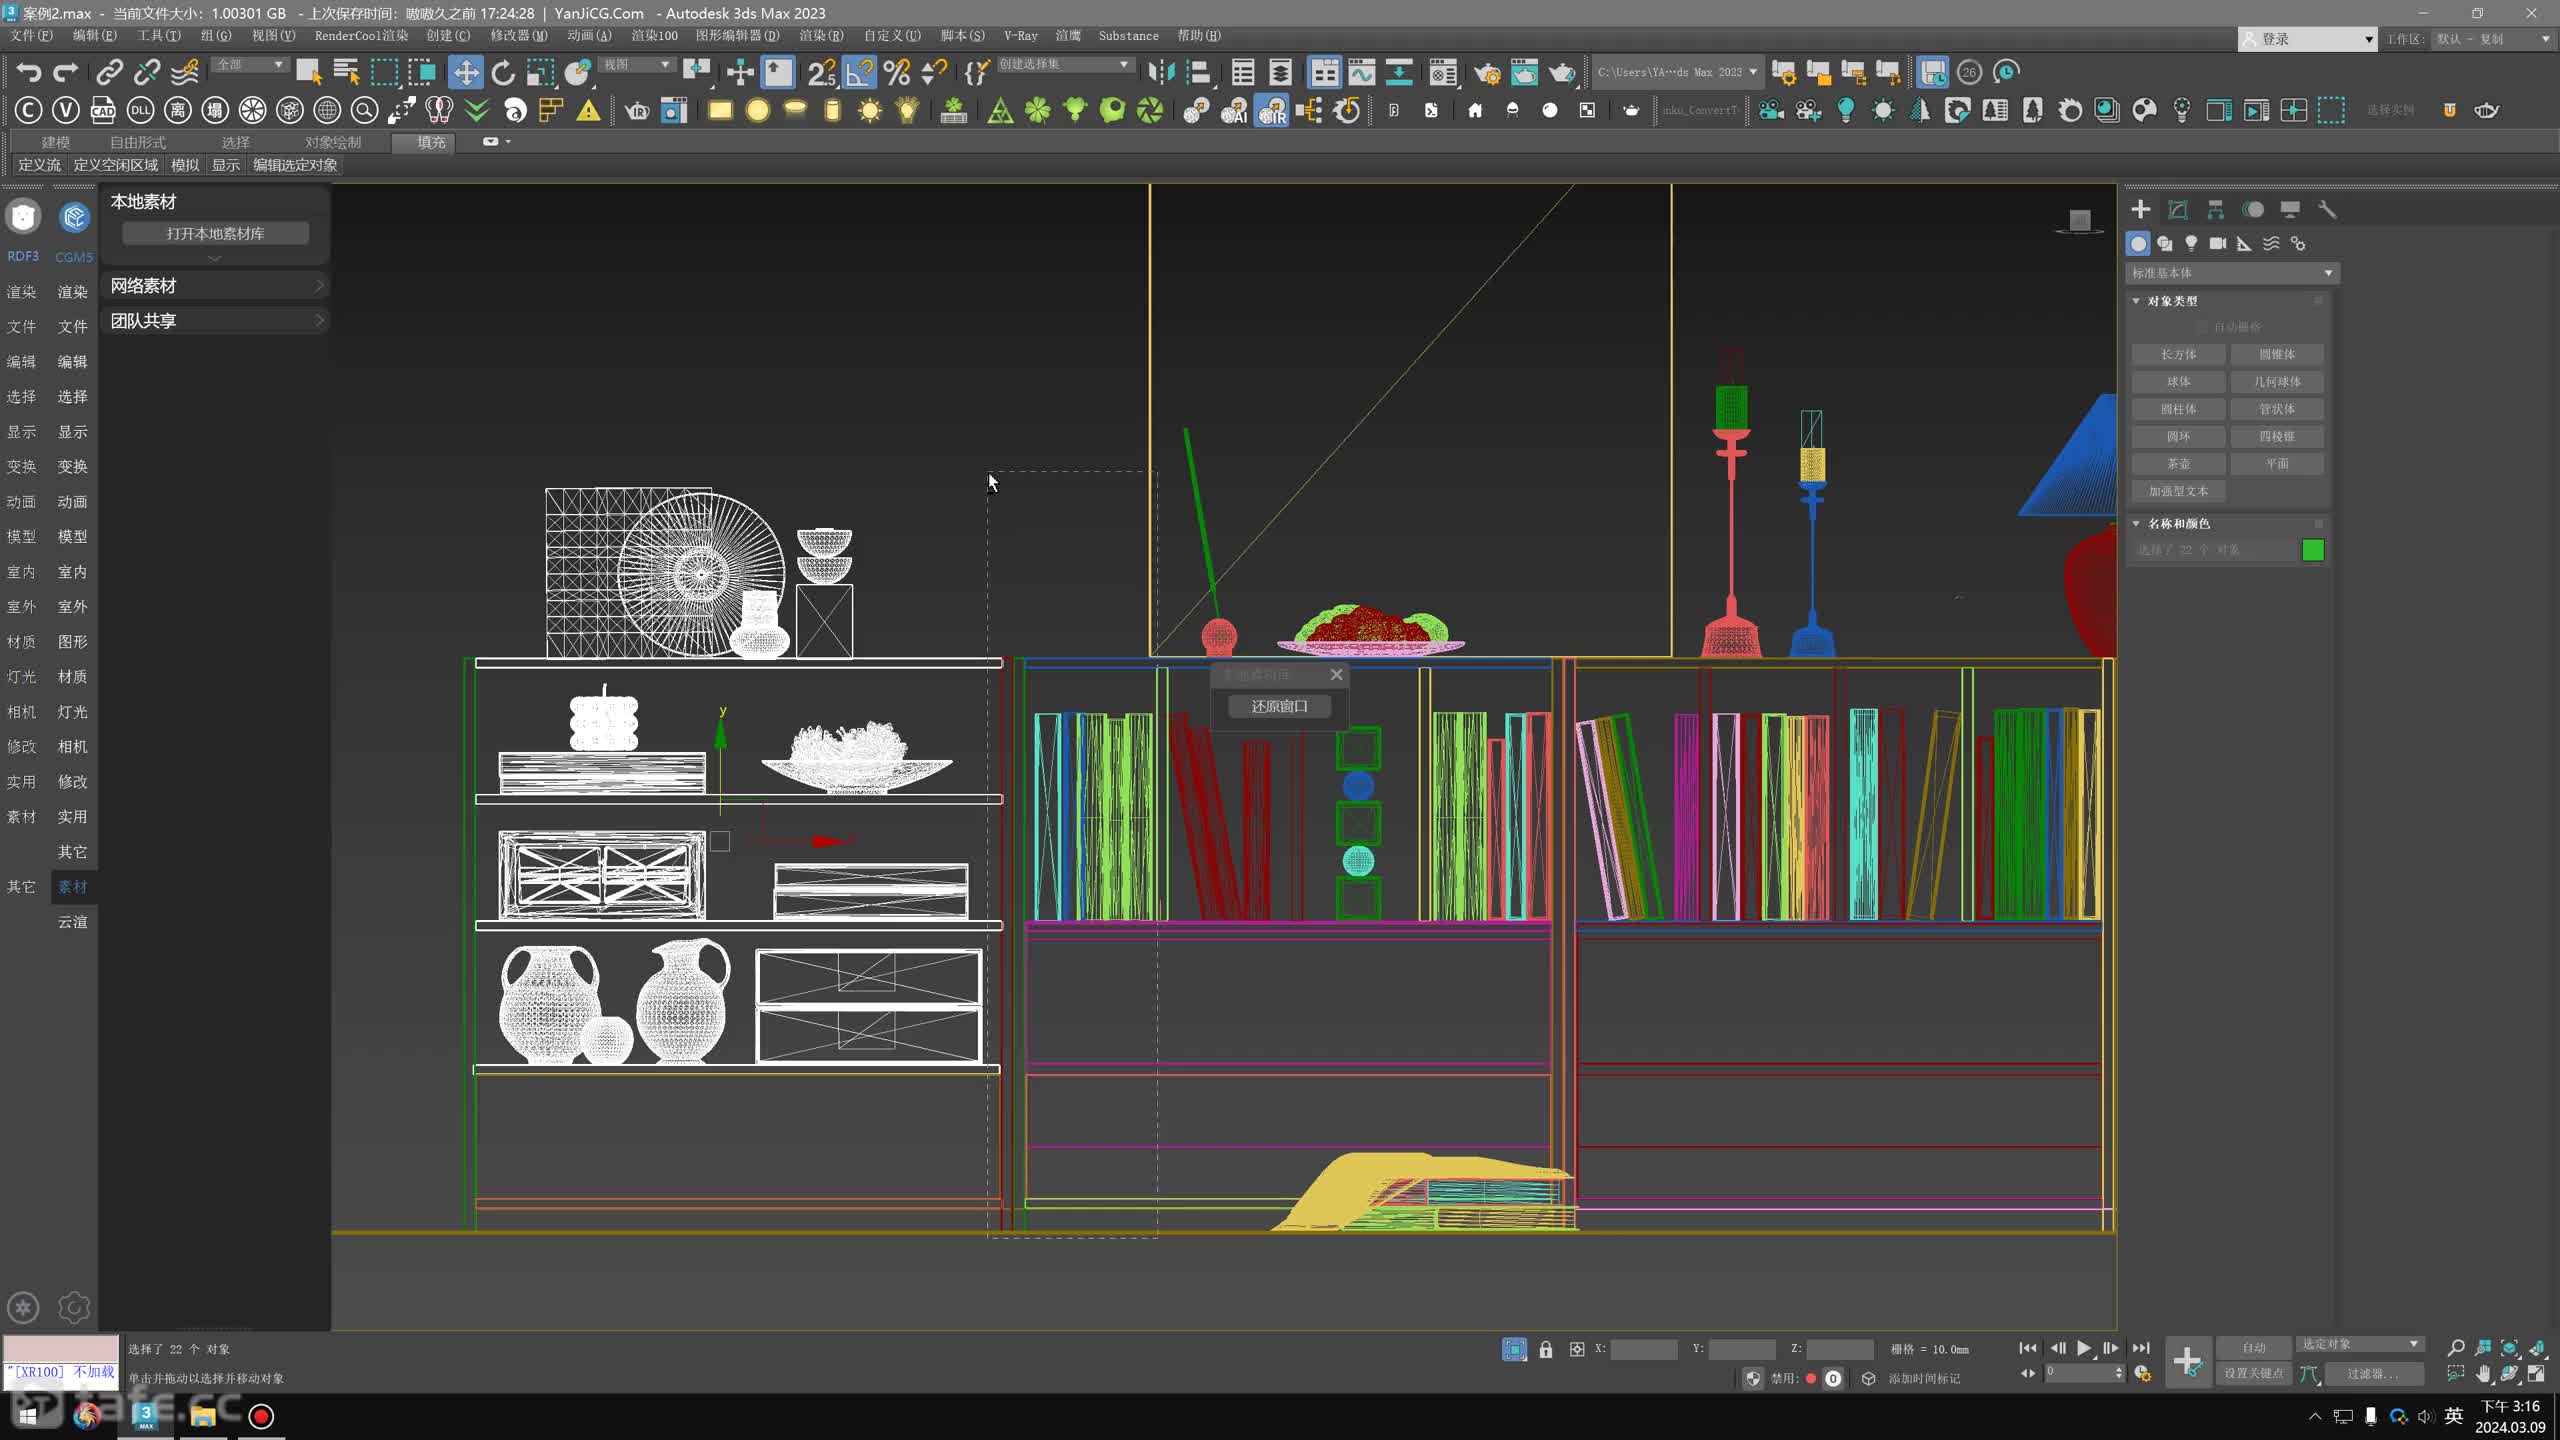Open the 文件(F) menu
The image size is (2560, 1440).
tap(31, 35)
